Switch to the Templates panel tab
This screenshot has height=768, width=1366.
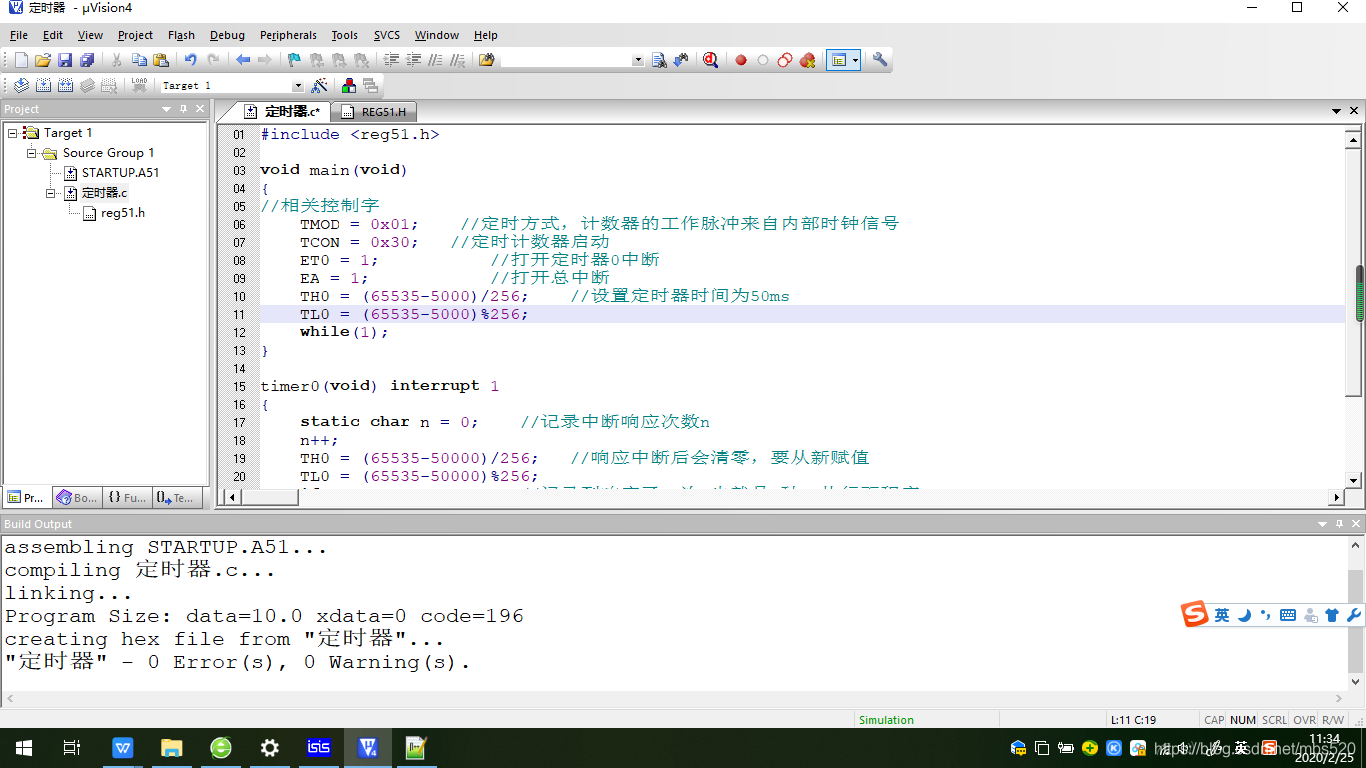point(176,497)
